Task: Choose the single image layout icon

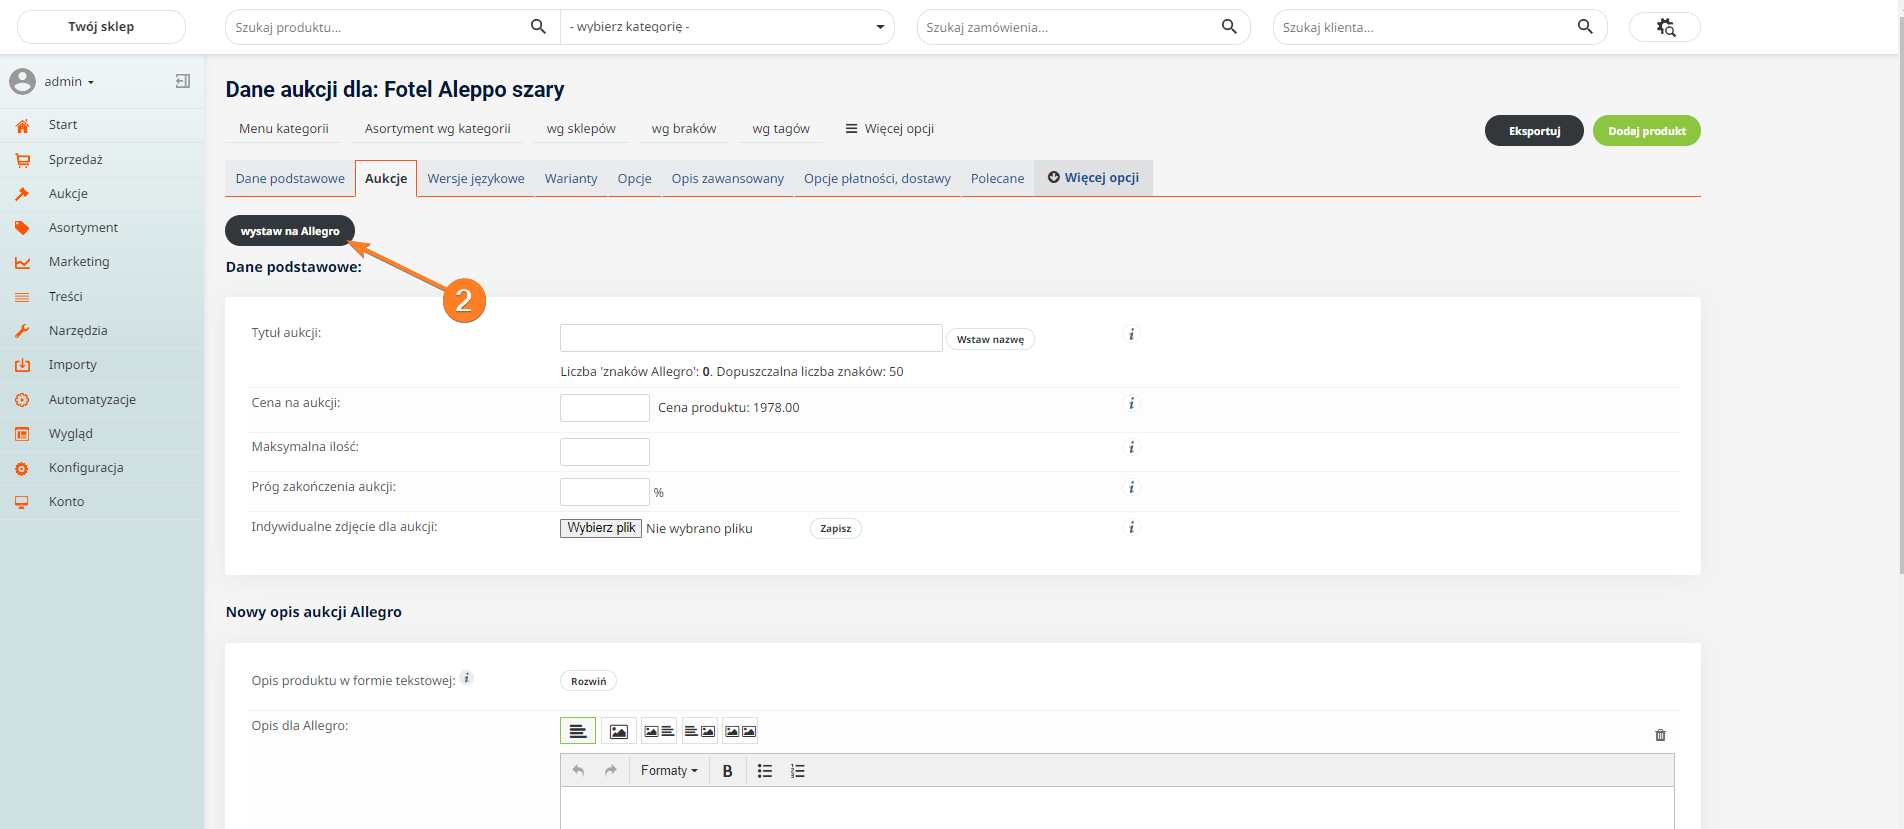Action: [619, 731]
